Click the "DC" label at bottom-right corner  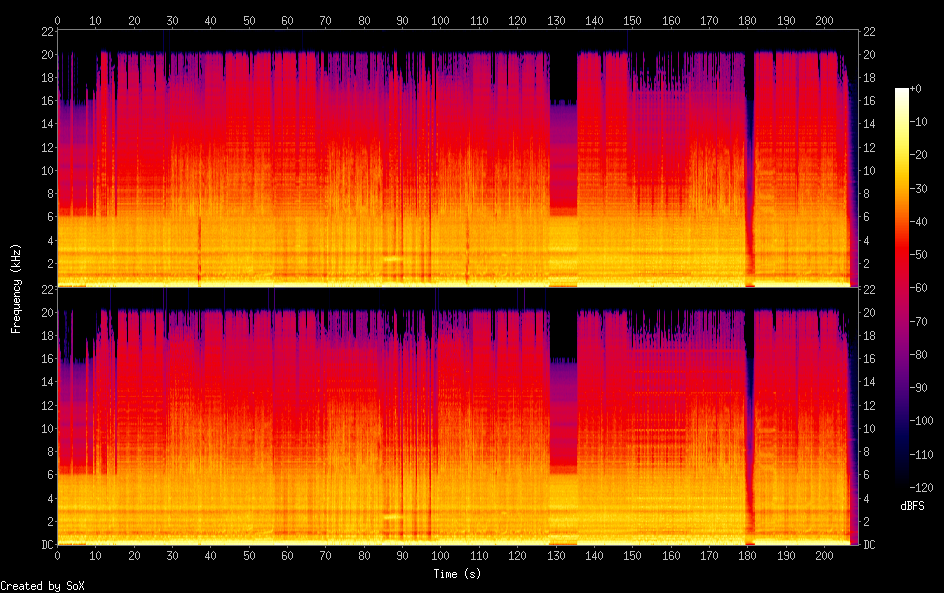click(870, 545)
